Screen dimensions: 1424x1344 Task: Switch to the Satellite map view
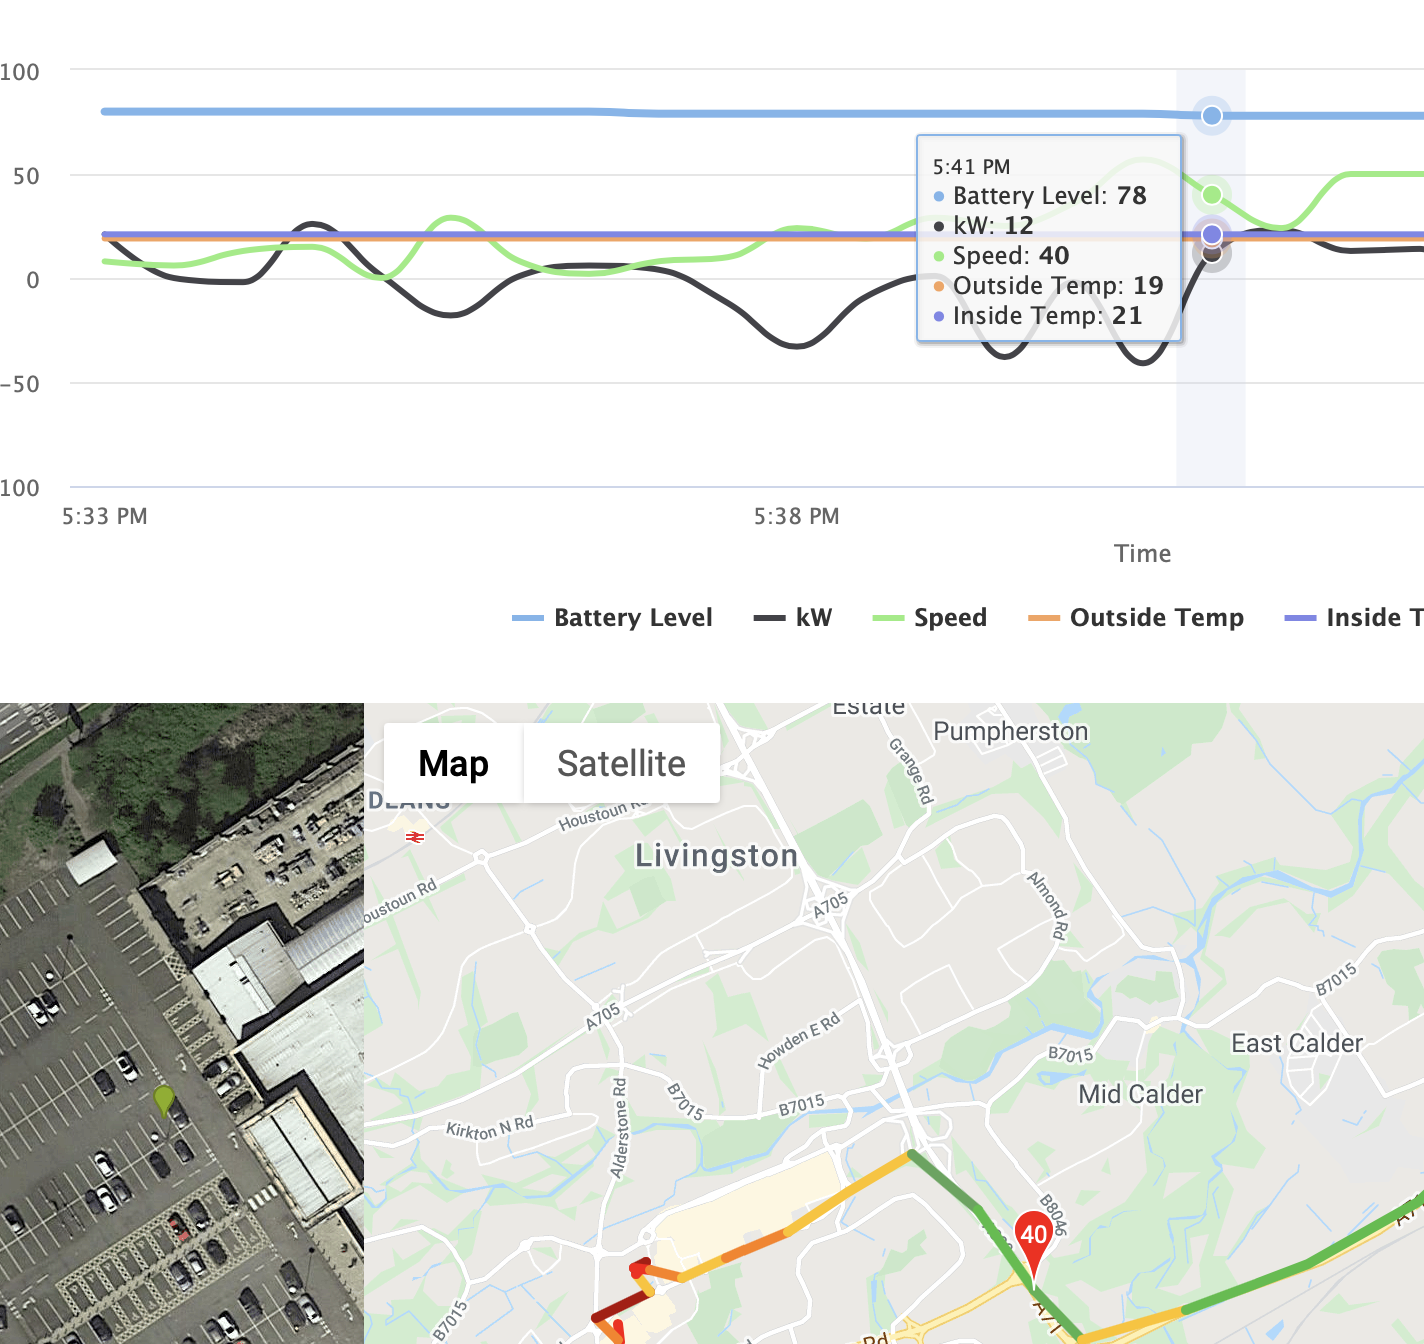(621, 764)
